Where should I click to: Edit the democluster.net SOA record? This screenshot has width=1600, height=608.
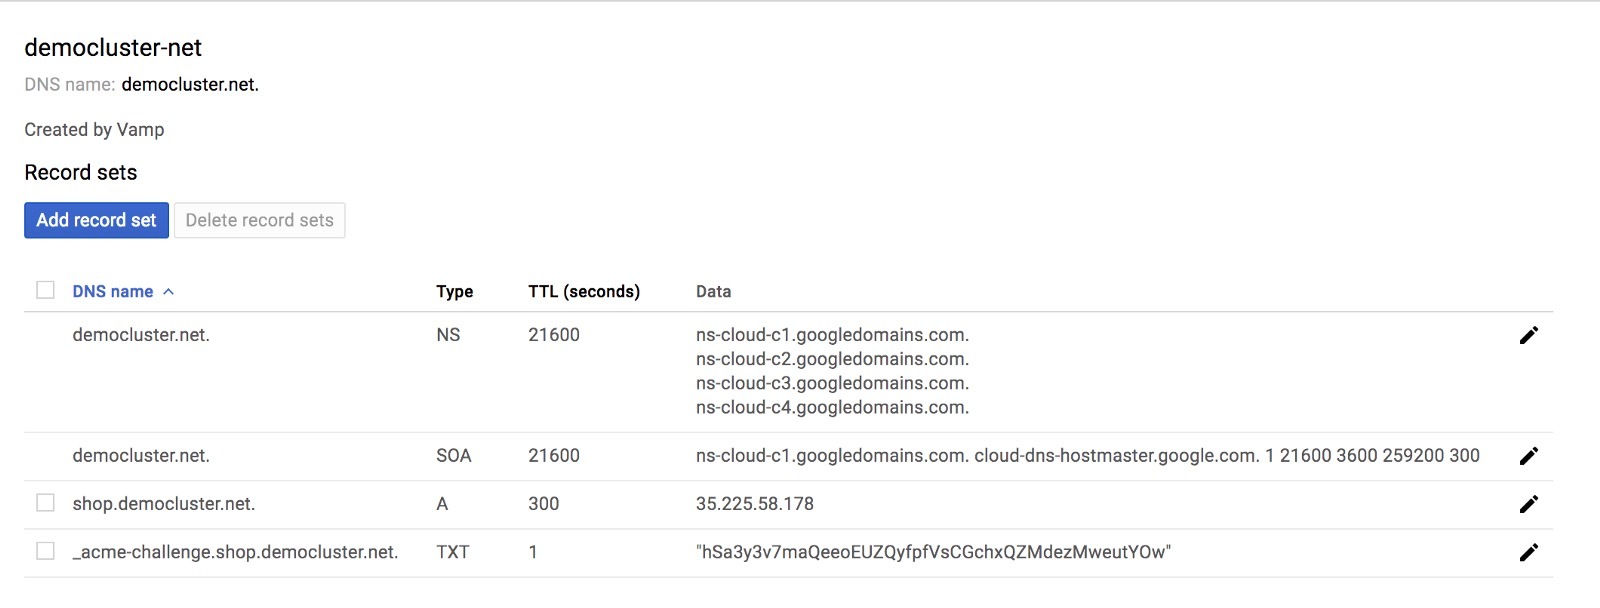tap(1528, 456)
